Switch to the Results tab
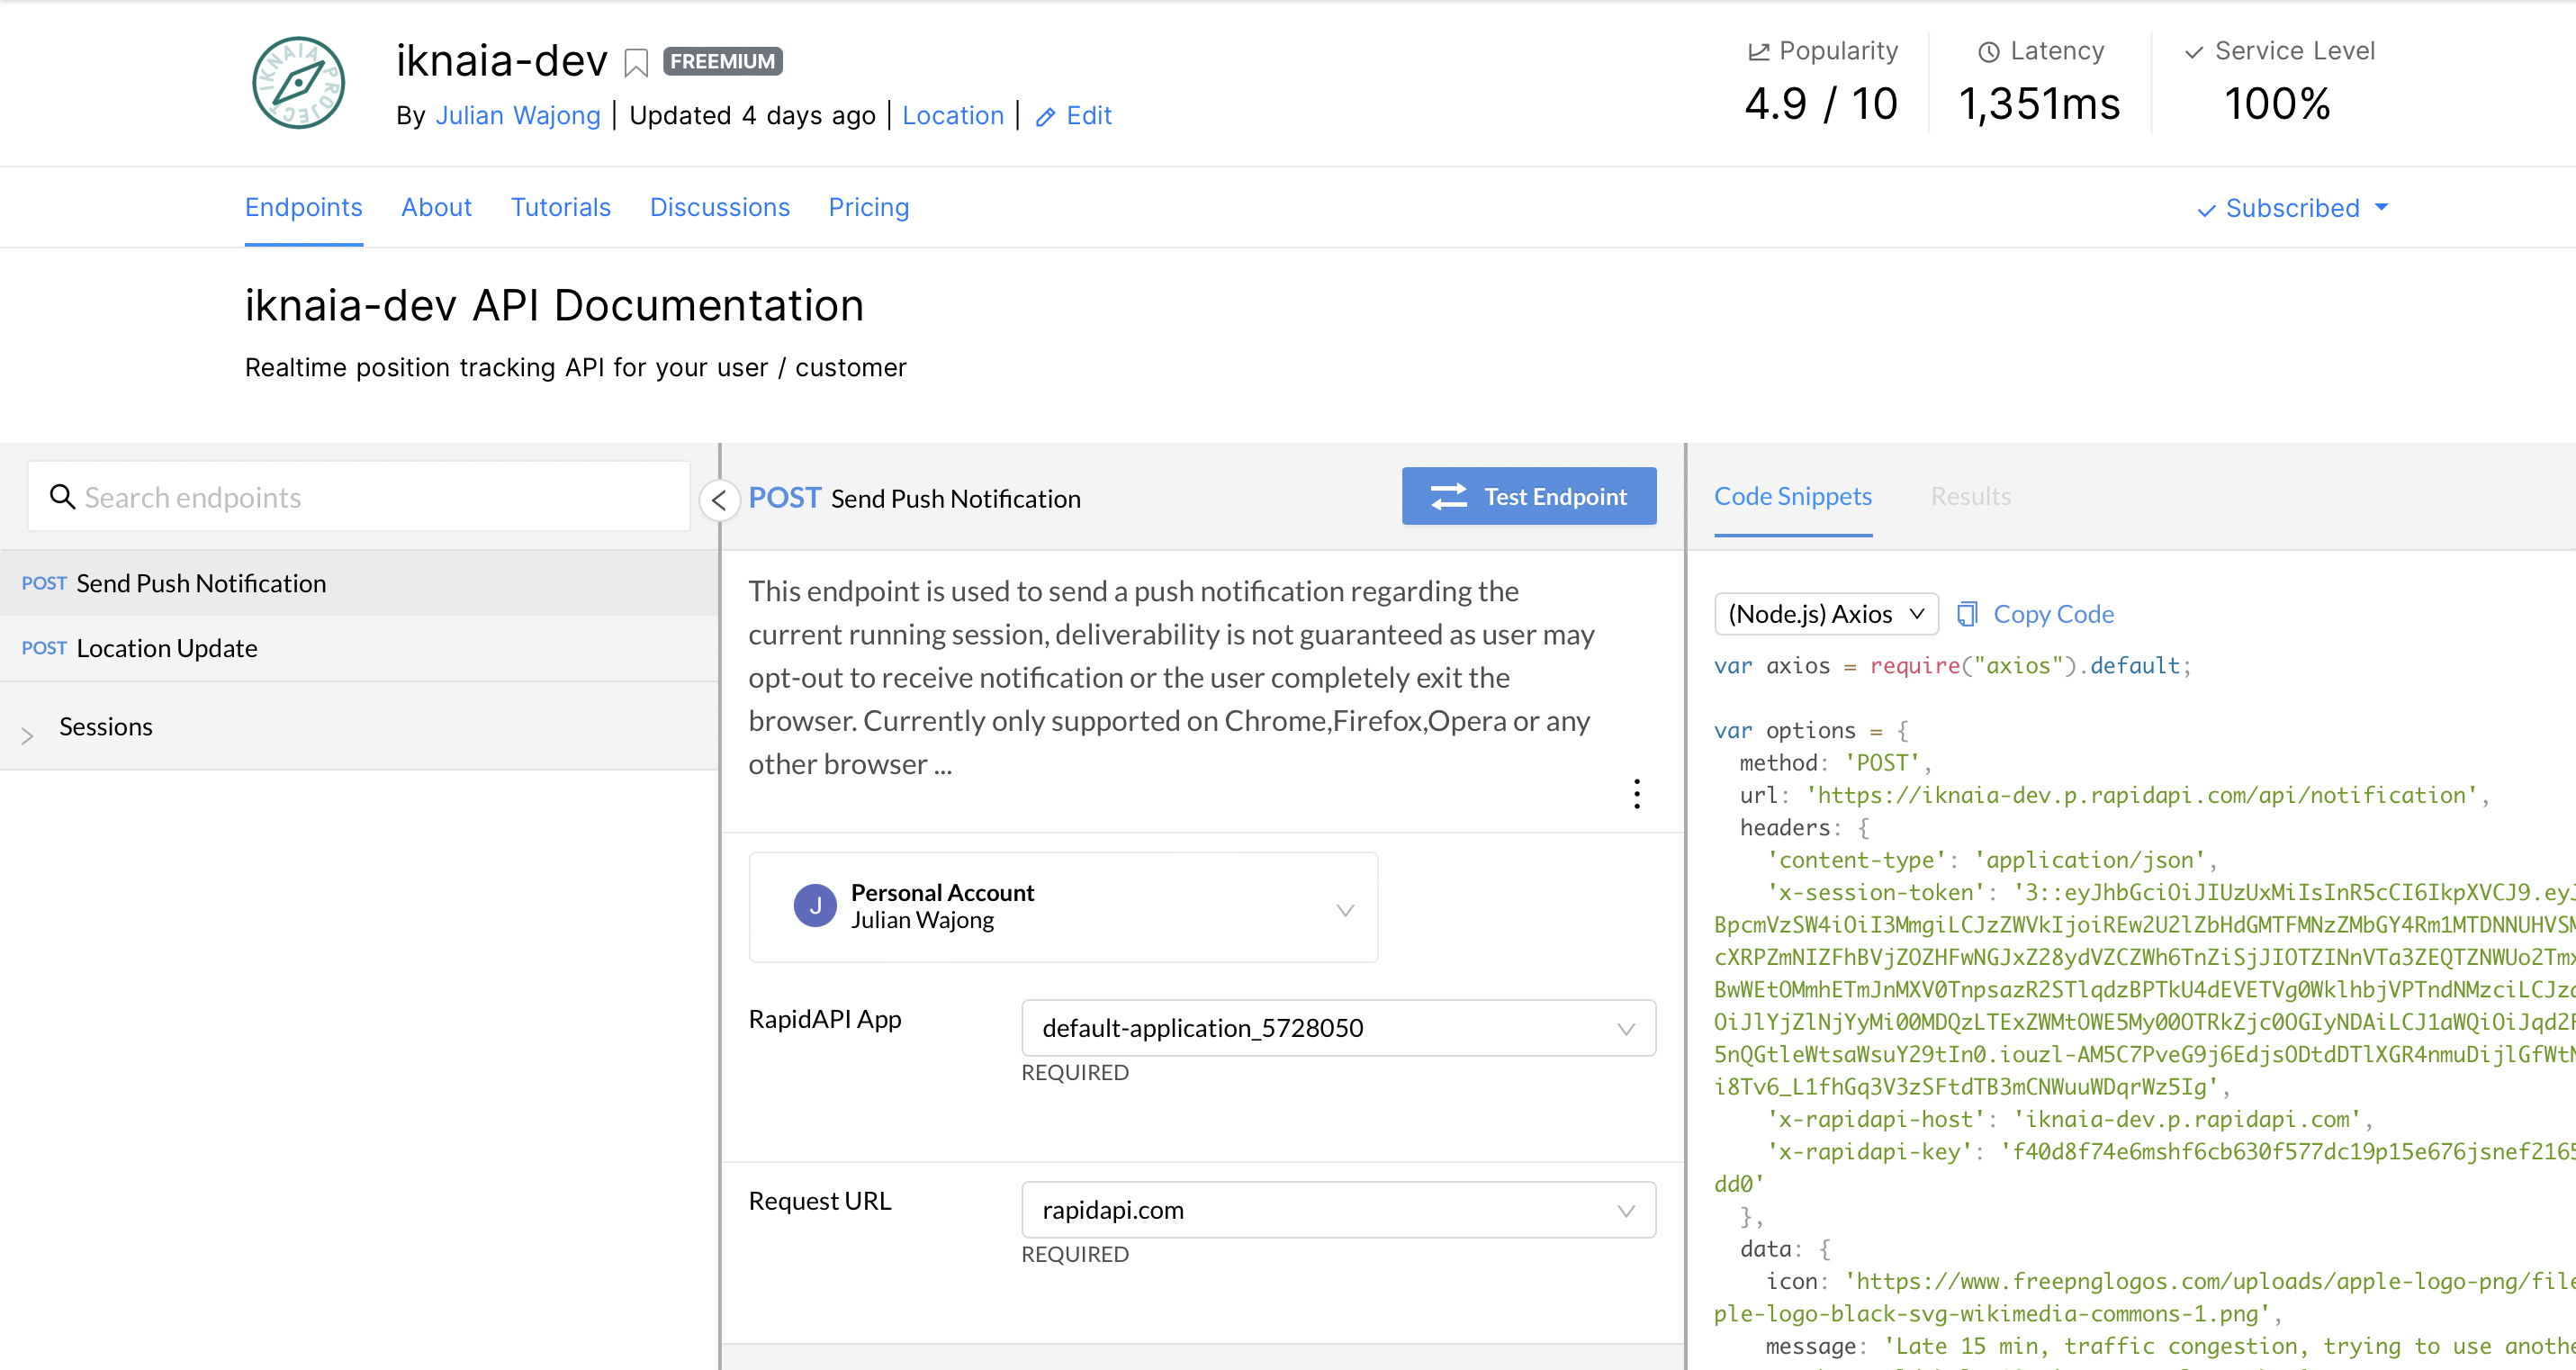2576x1370 pixels. [1969, 497]
